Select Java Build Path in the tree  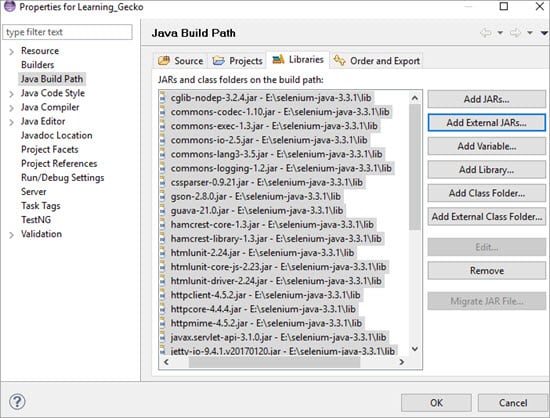[52, 79]
